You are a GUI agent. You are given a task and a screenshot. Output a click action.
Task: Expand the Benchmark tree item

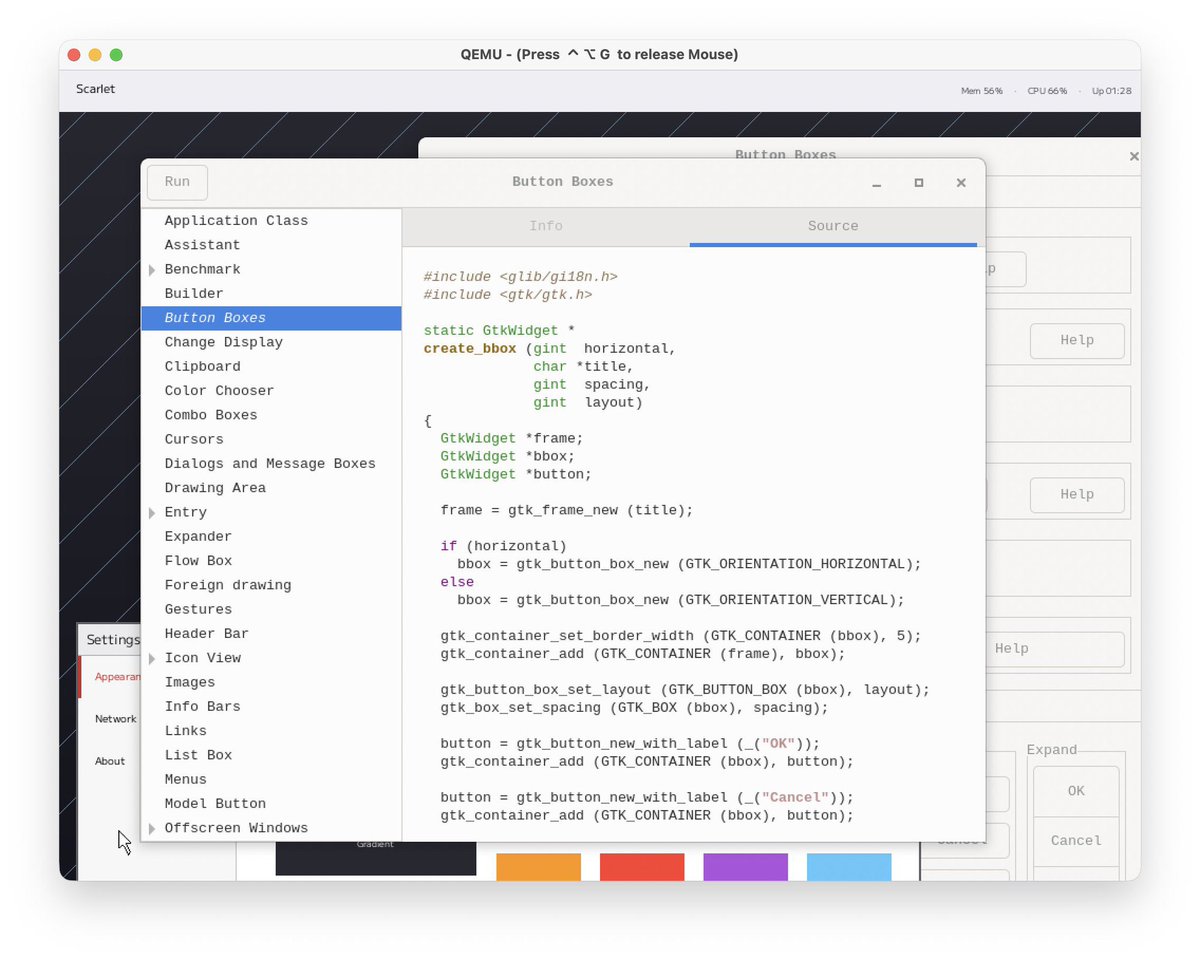152,270
